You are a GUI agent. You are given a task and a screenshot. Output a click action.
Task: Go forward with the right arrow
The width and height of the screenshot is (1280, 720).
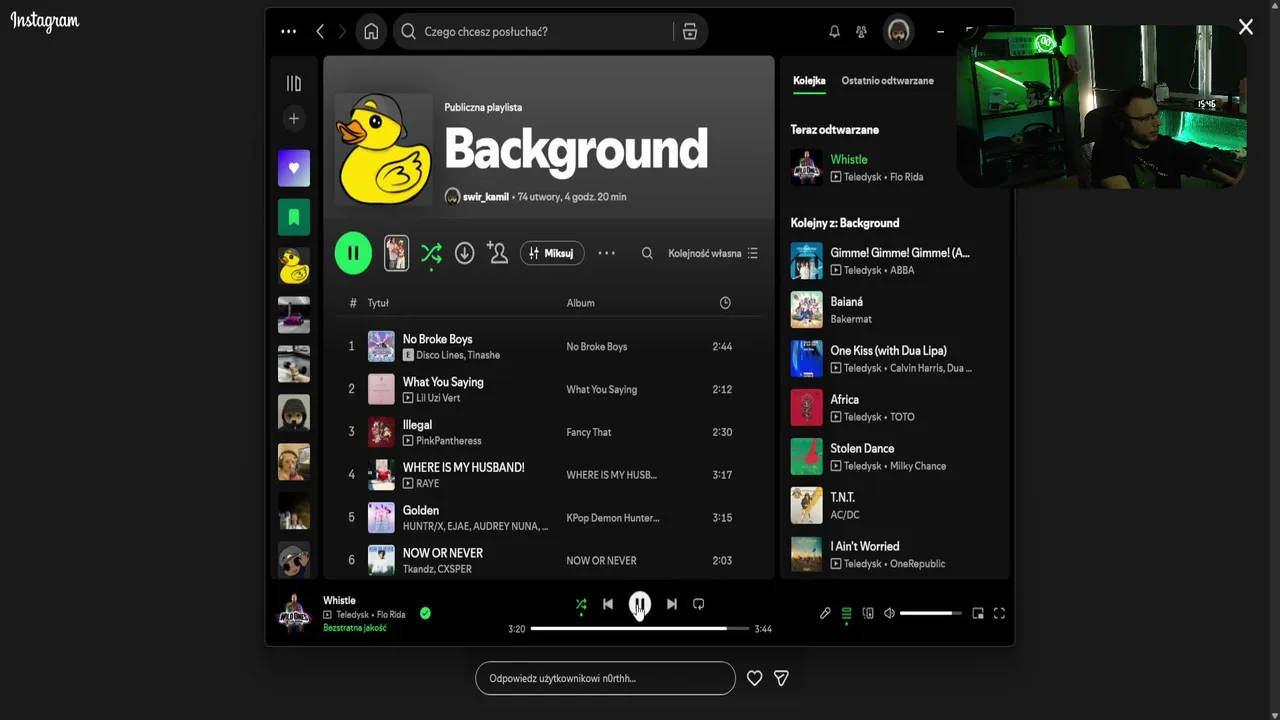(x=342, y=32)
